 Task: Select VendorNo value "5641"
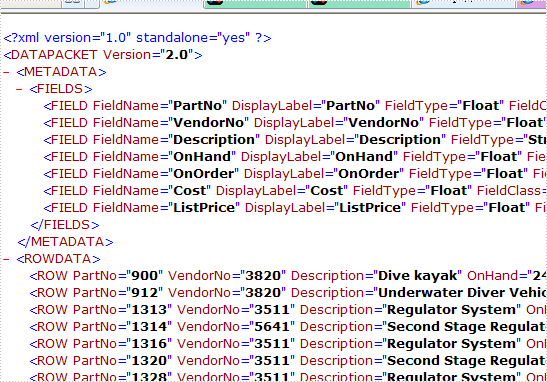click(x=272, y=328)
